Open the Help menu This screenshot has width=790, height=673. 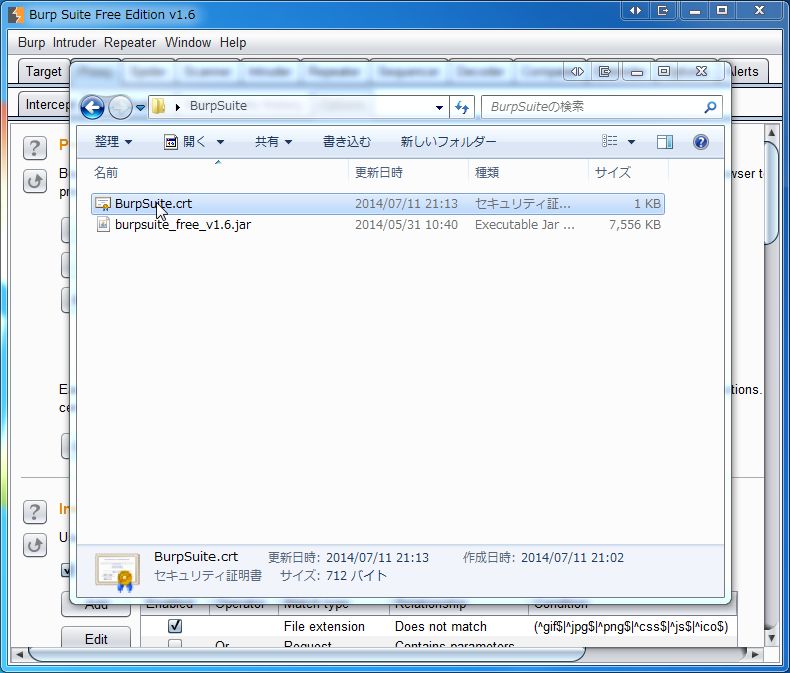233,42
